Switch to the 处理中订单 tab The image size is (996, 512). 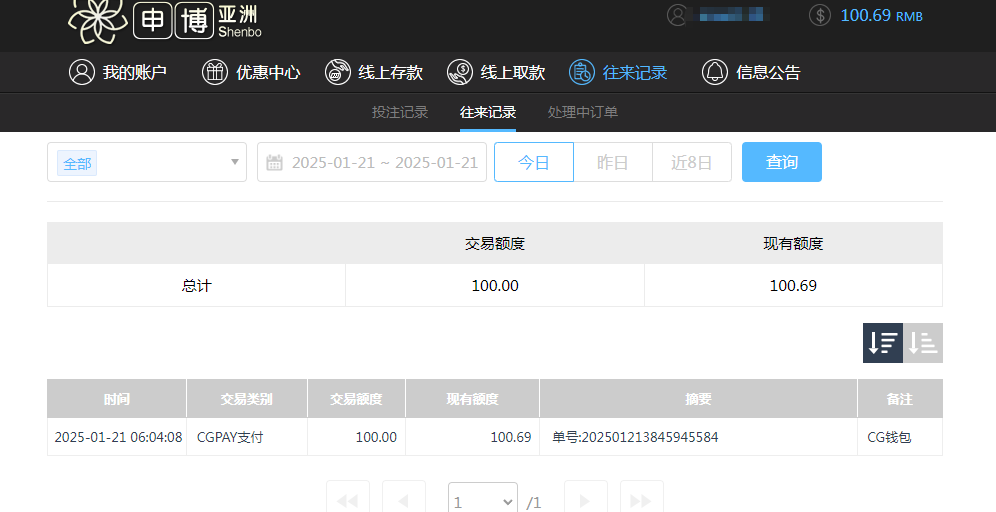point(583,112)
